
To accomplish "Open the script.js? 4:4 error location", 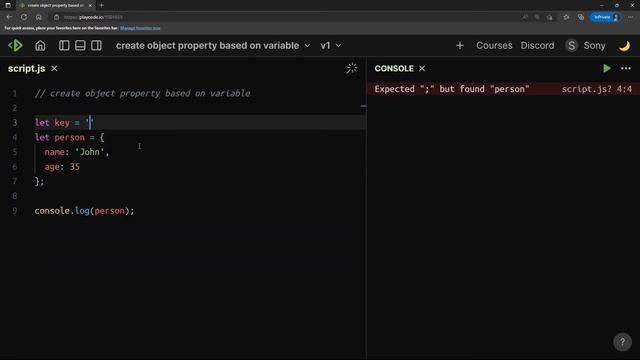I will tap(596, 89).
